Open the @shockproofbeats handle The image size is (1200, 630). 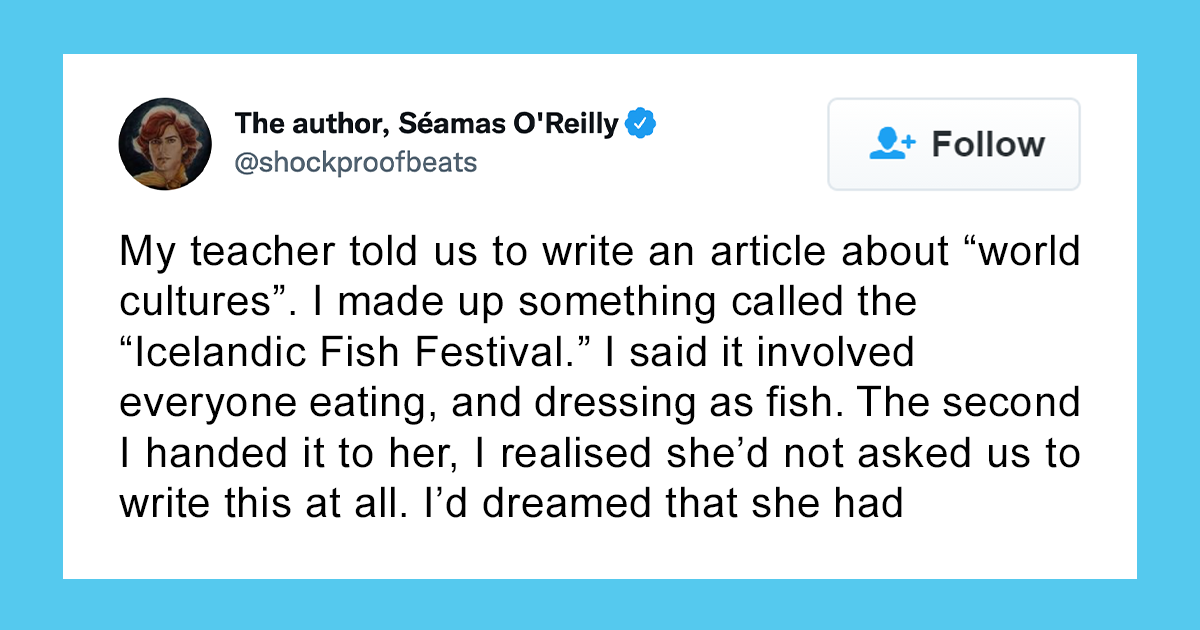click(355, 162)
